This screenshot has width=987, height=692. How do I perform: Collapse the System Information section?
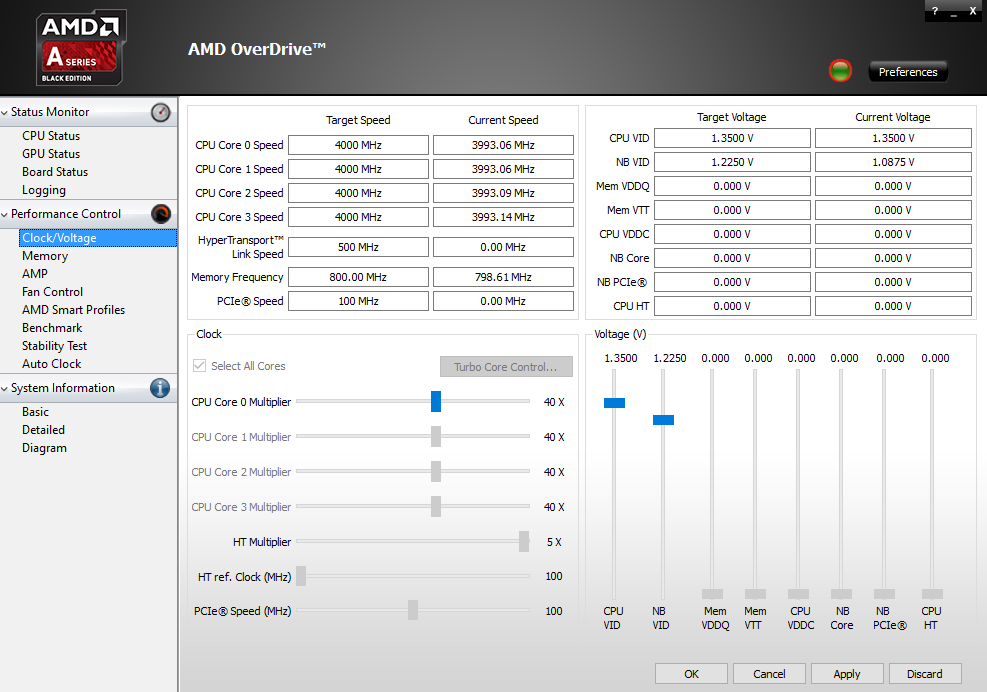[5, 389]
